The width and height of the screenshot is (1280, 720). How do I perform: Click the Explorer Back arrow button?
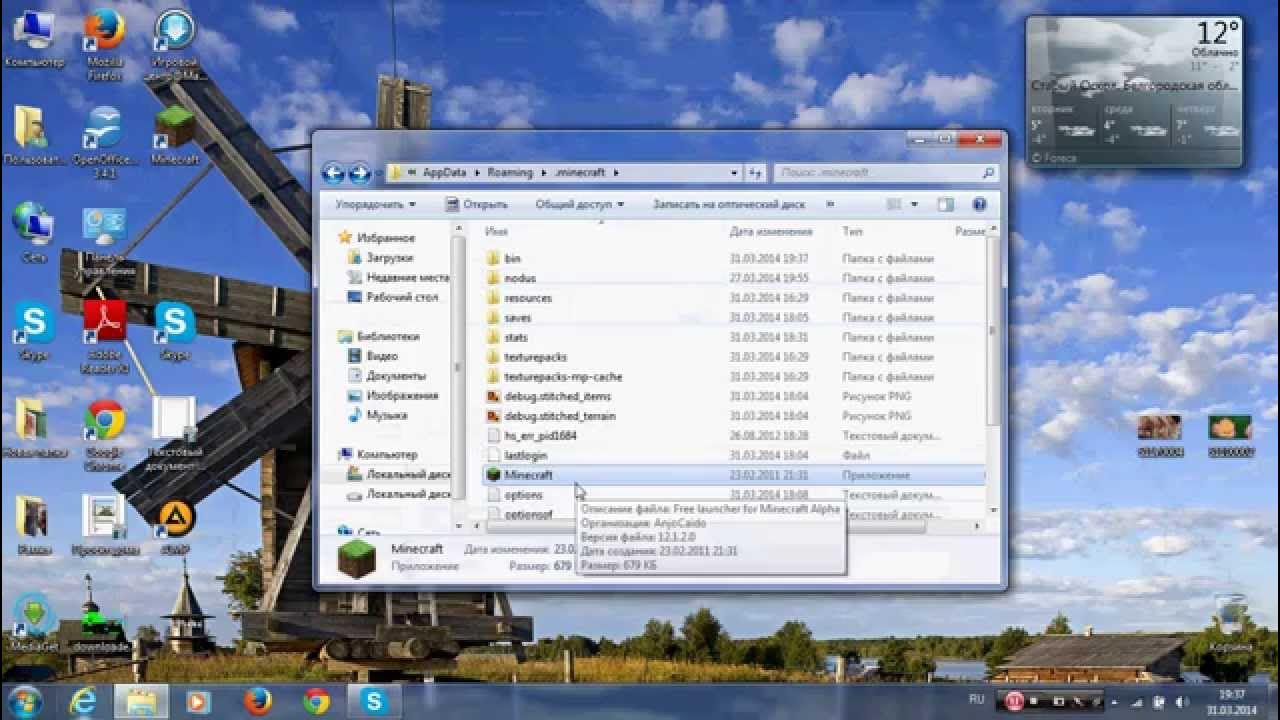click(333, 173)
